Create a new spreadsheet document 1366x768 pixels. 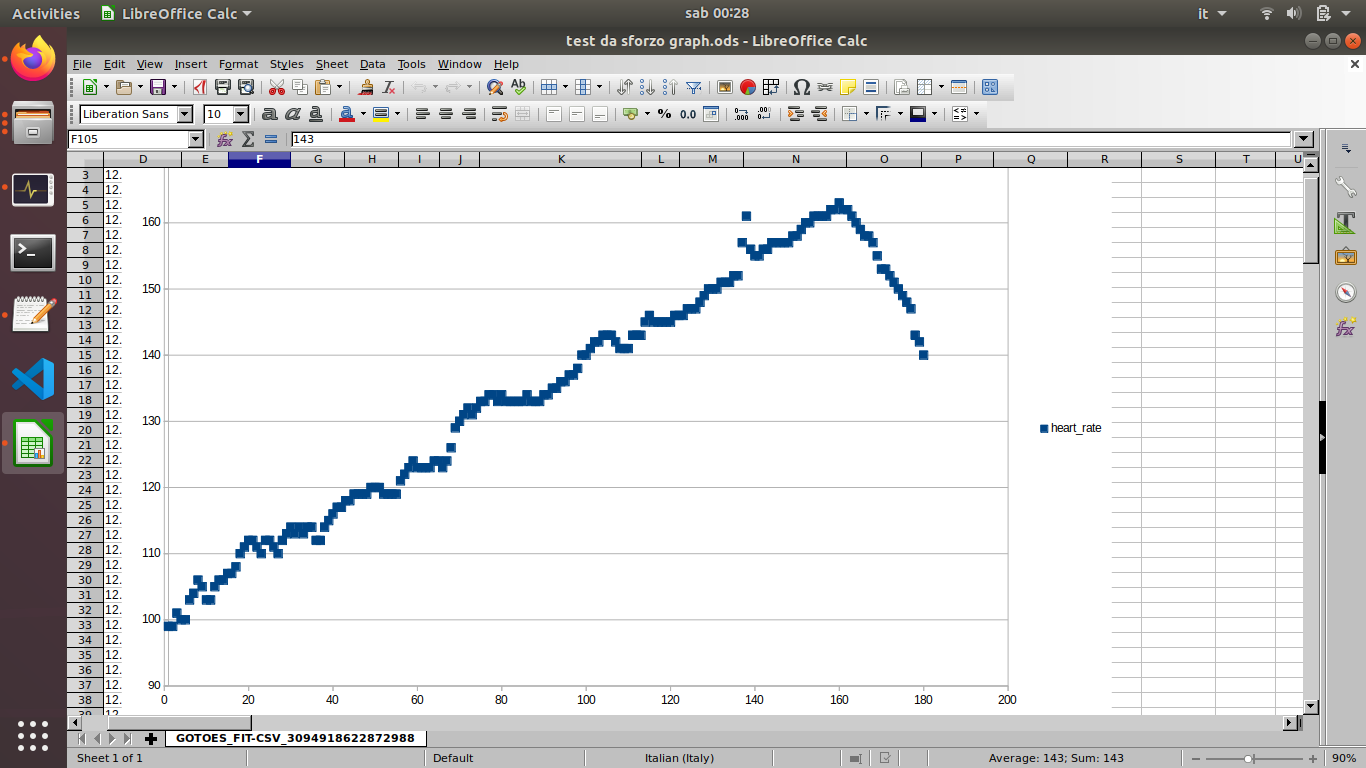[90, 87]
